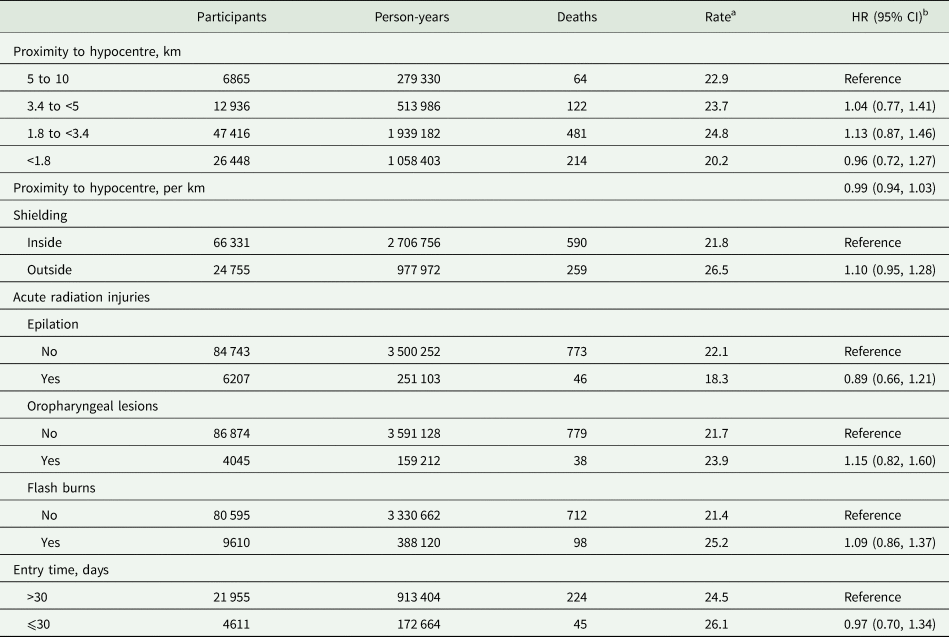Click the Participants column header
The height and width of the screenshot is (637, 949).
230,19
